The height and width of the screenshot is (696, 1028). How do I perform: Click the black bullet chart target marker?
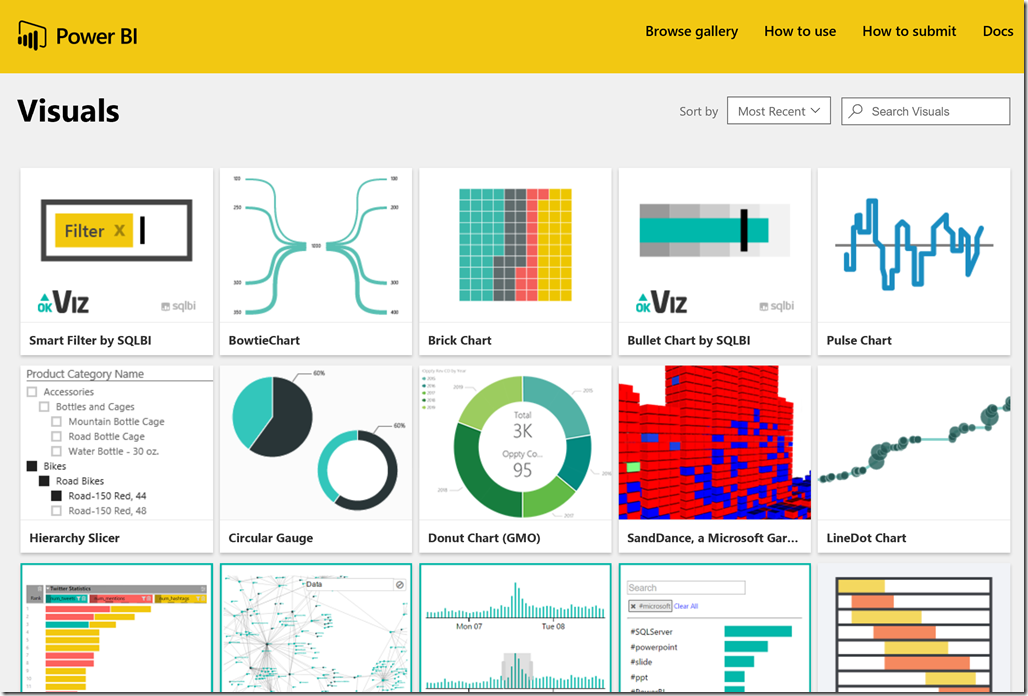point(744,230)
